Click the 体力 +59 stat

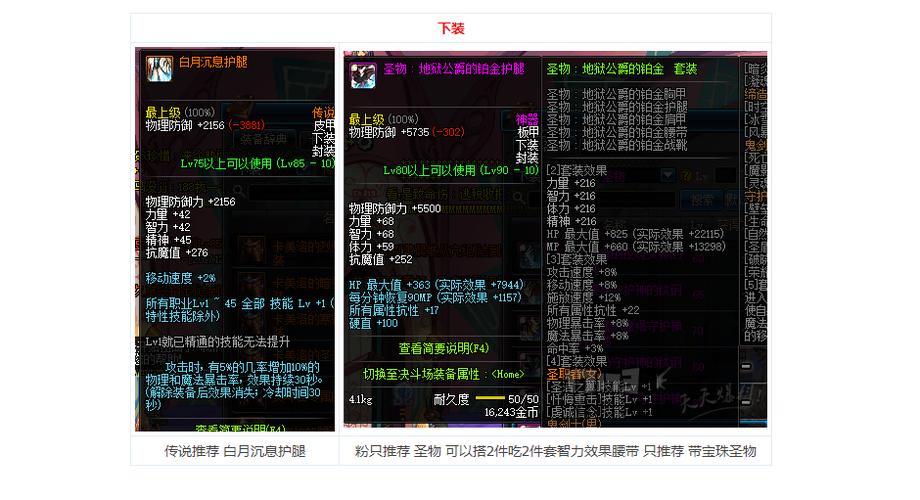click(x=371, y=246)
